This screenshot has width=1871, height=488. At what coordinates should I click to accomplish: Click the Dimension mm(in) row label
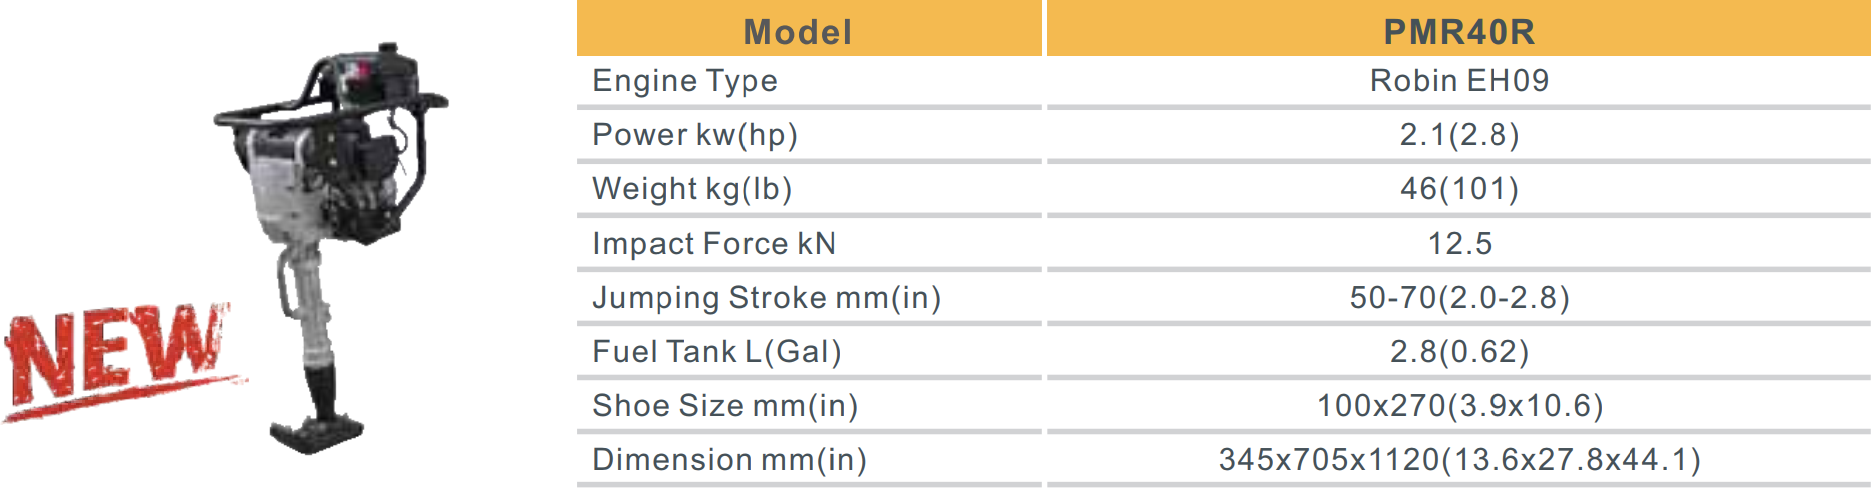click(729, 460)
